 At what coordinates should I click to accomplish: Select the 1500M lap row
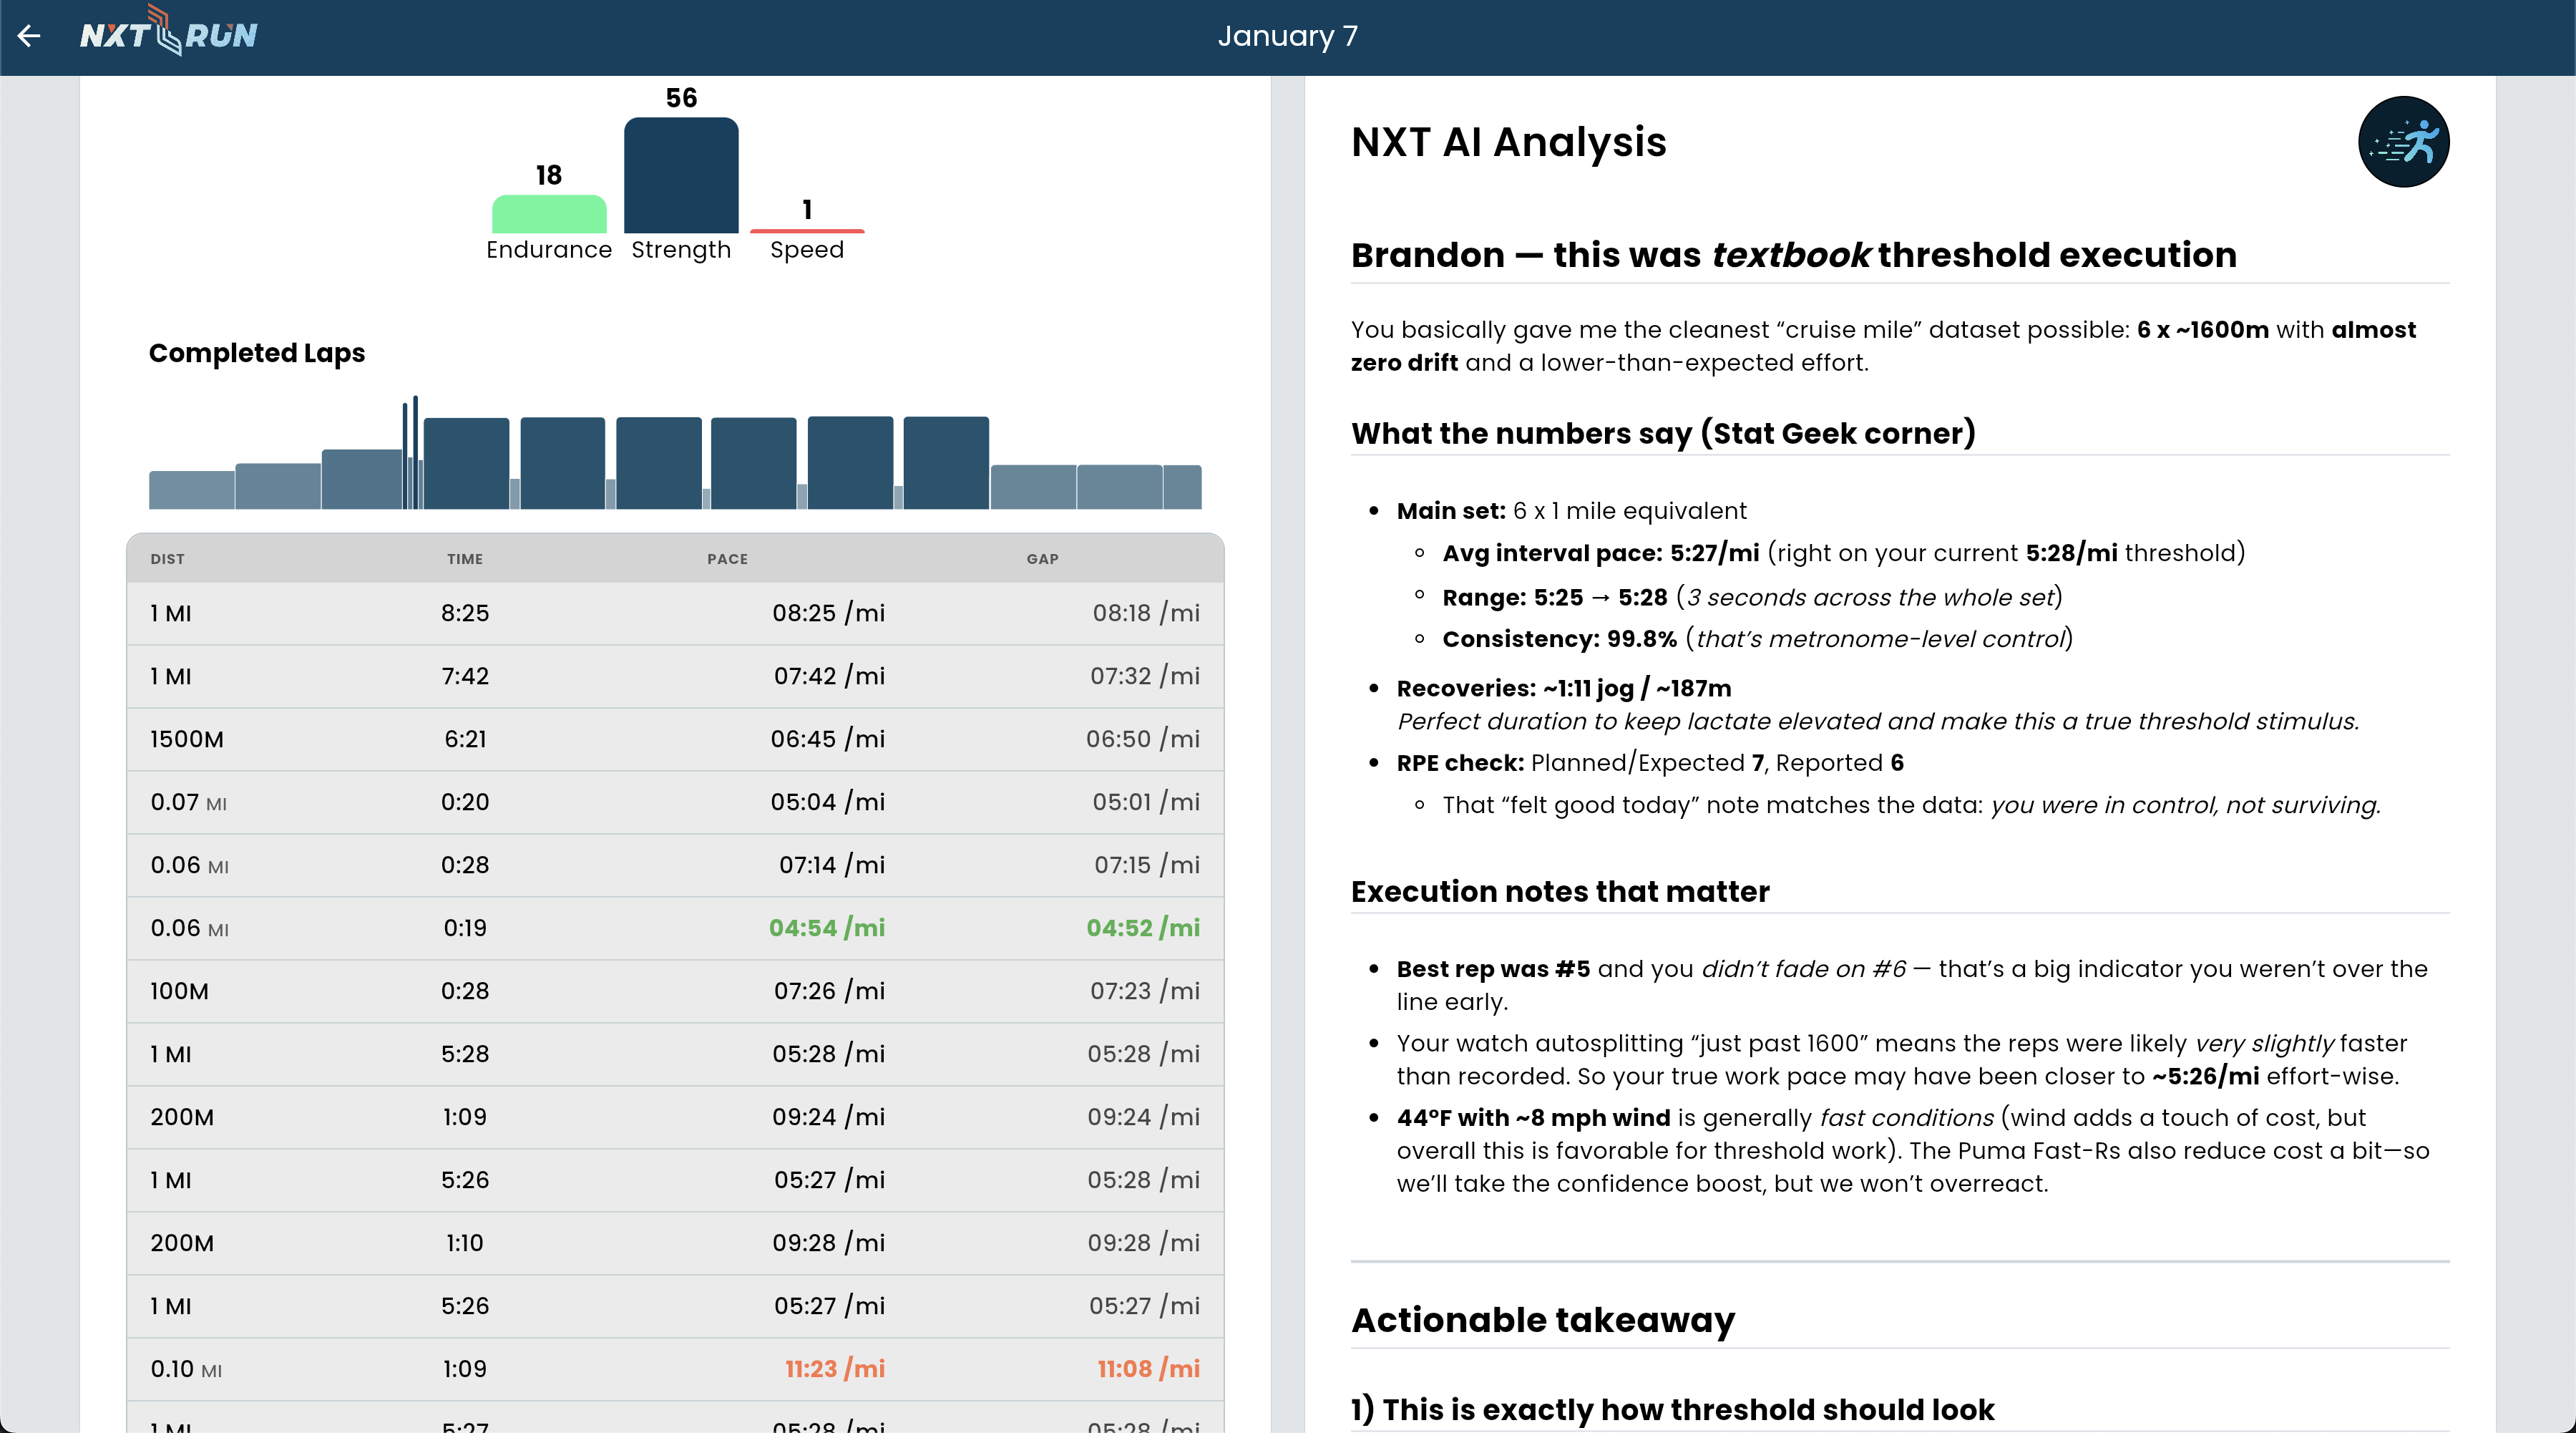tap(674, 739)
